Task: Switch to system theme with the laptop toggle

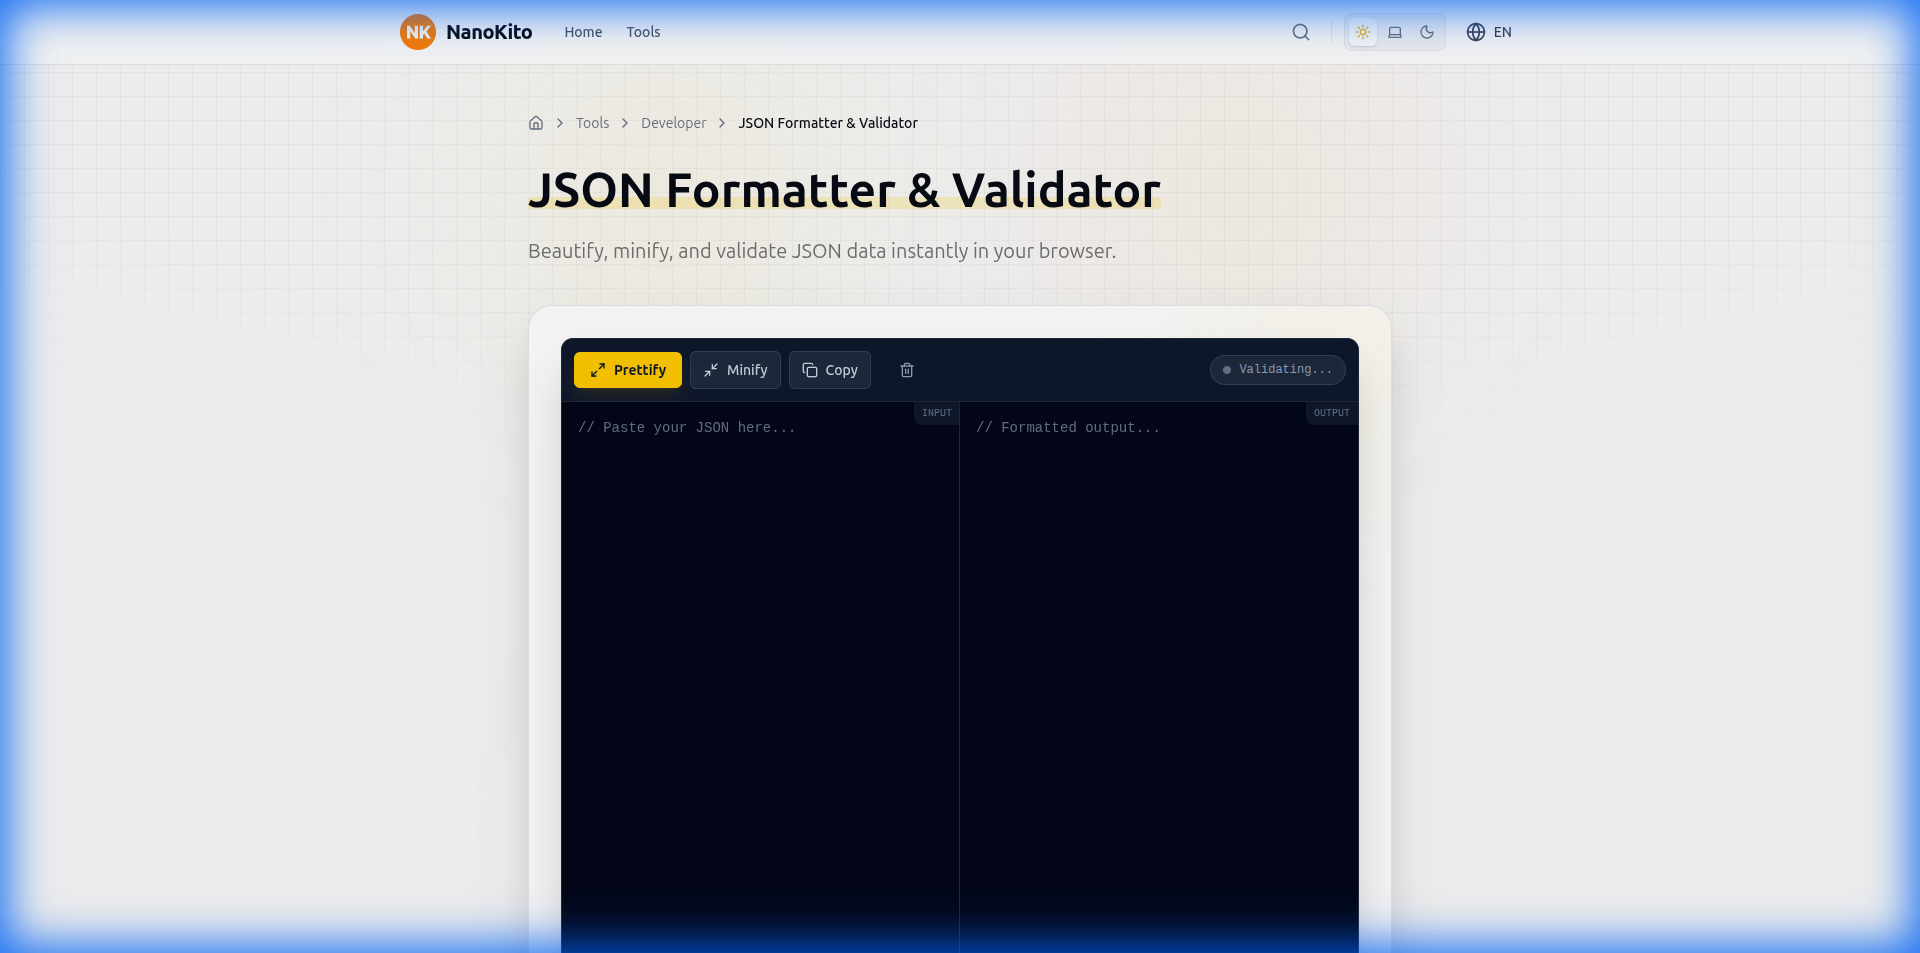Action: click(1394, 32)
